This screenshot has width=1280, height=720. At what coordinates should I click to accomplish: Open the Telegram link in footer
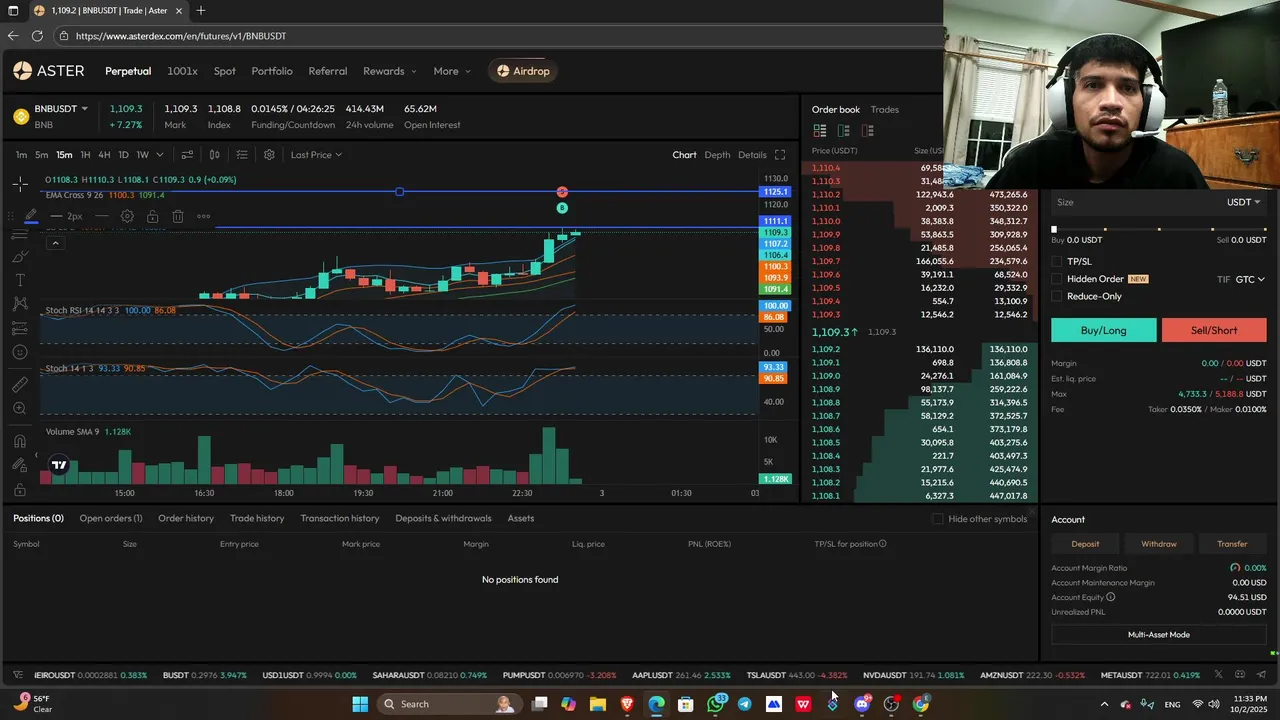(1261, 675)
